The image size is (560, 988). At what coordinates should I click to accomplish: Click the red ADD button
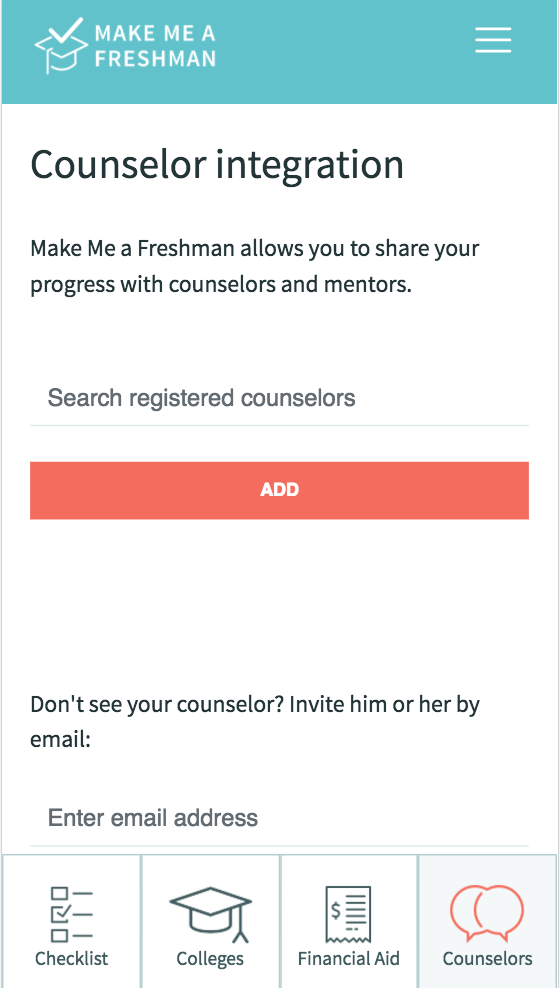(279, 490)
